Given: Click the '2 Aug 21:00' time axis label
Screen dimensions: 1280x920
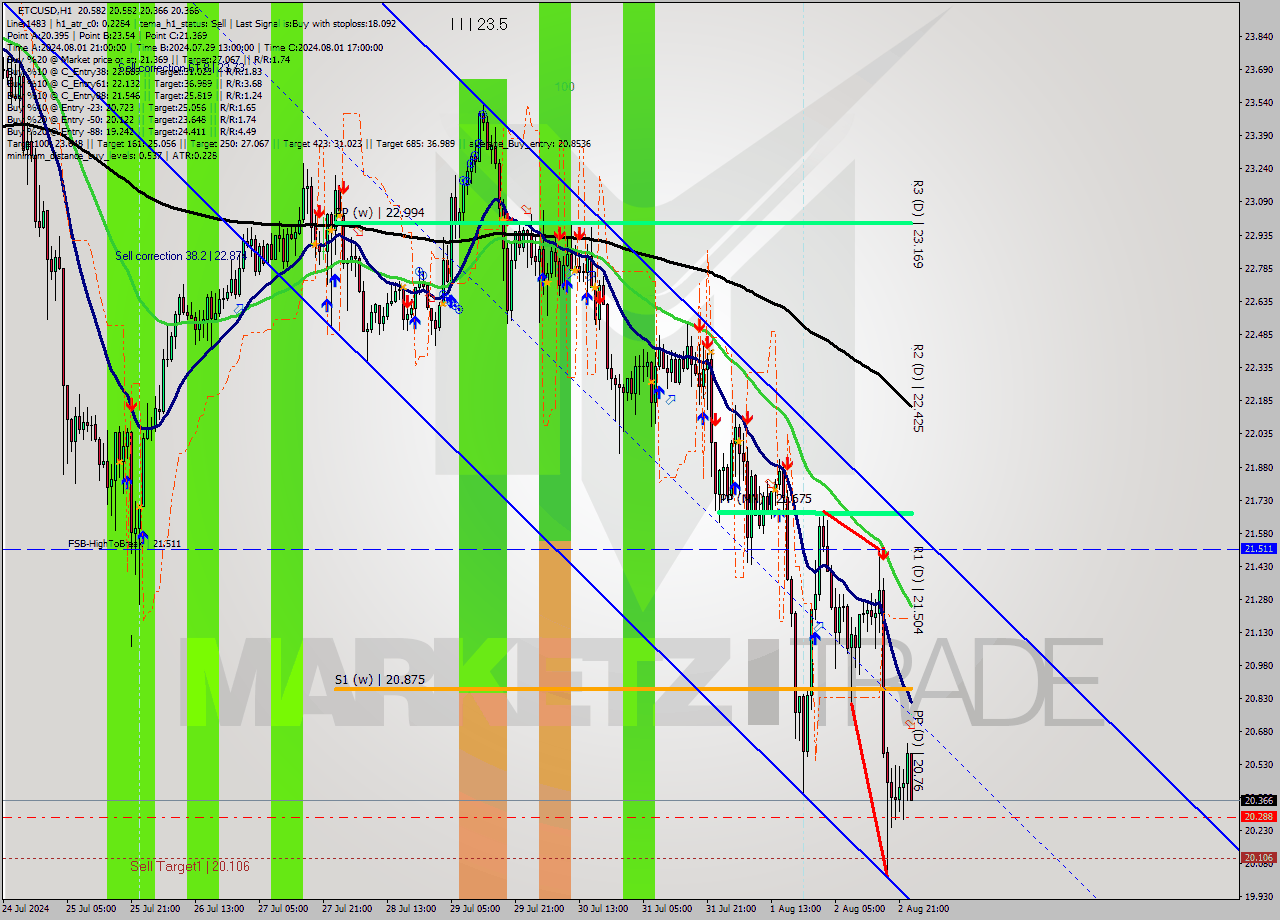Looking at the screenshot, I should tap(923, 909).
